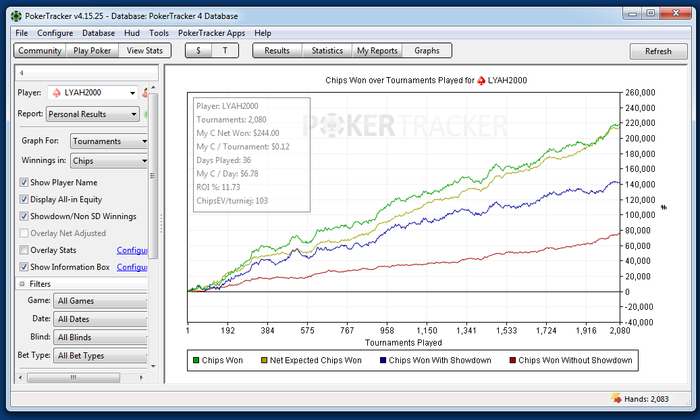Image resolution: width=700 pixels, height=420 pixels.
Task: Click the collapse arrow at top of sidebar
Action: click(21, 72)
